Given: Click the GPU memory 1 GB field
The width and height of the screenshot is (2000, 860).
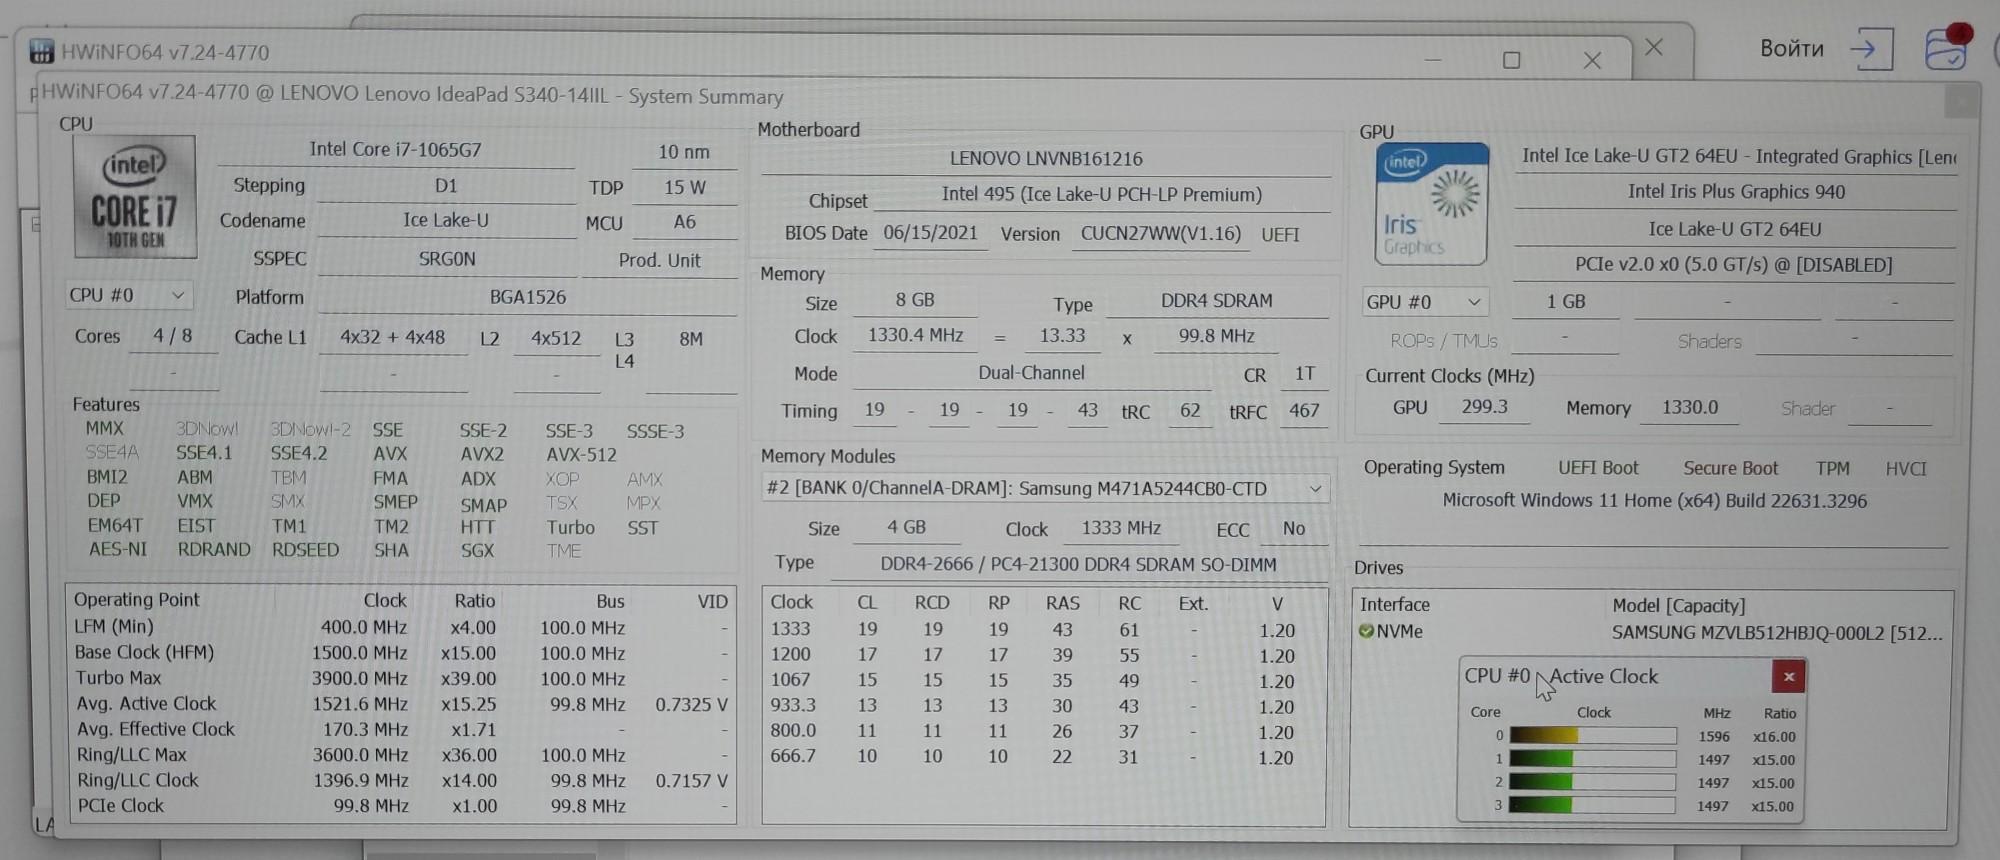Looking at the screenshot, I should pyautogui.click(x=1566, y=301).
